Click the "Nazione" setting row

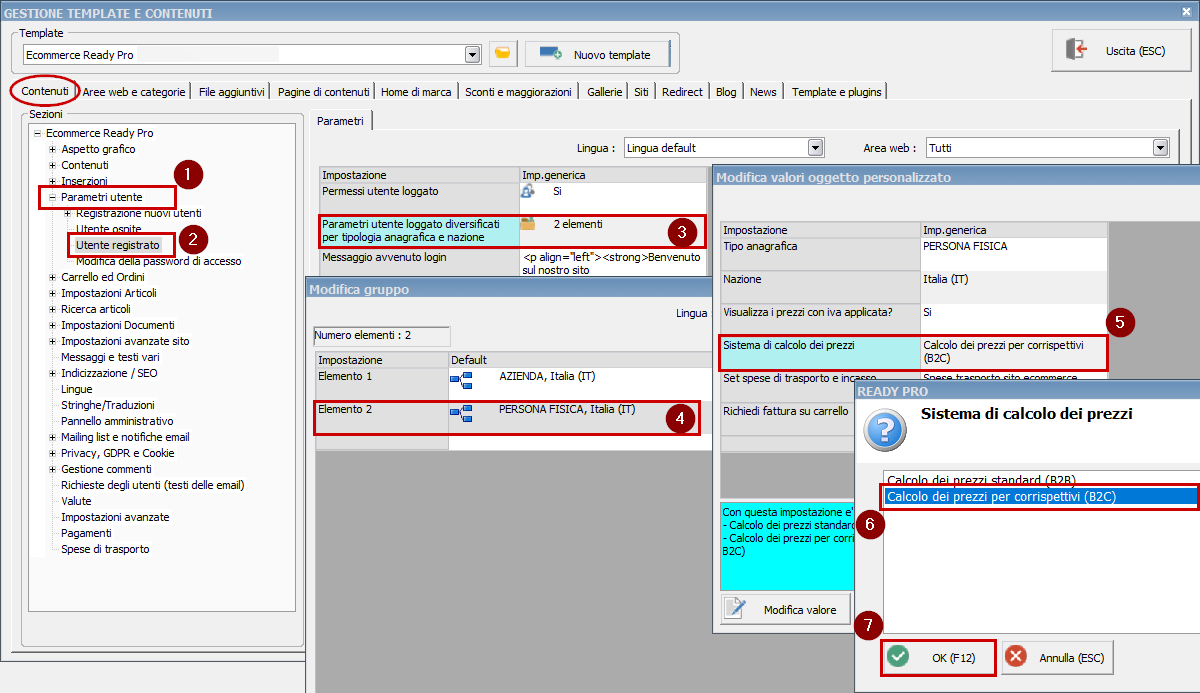pyautogui.click(x=914, y=287)
